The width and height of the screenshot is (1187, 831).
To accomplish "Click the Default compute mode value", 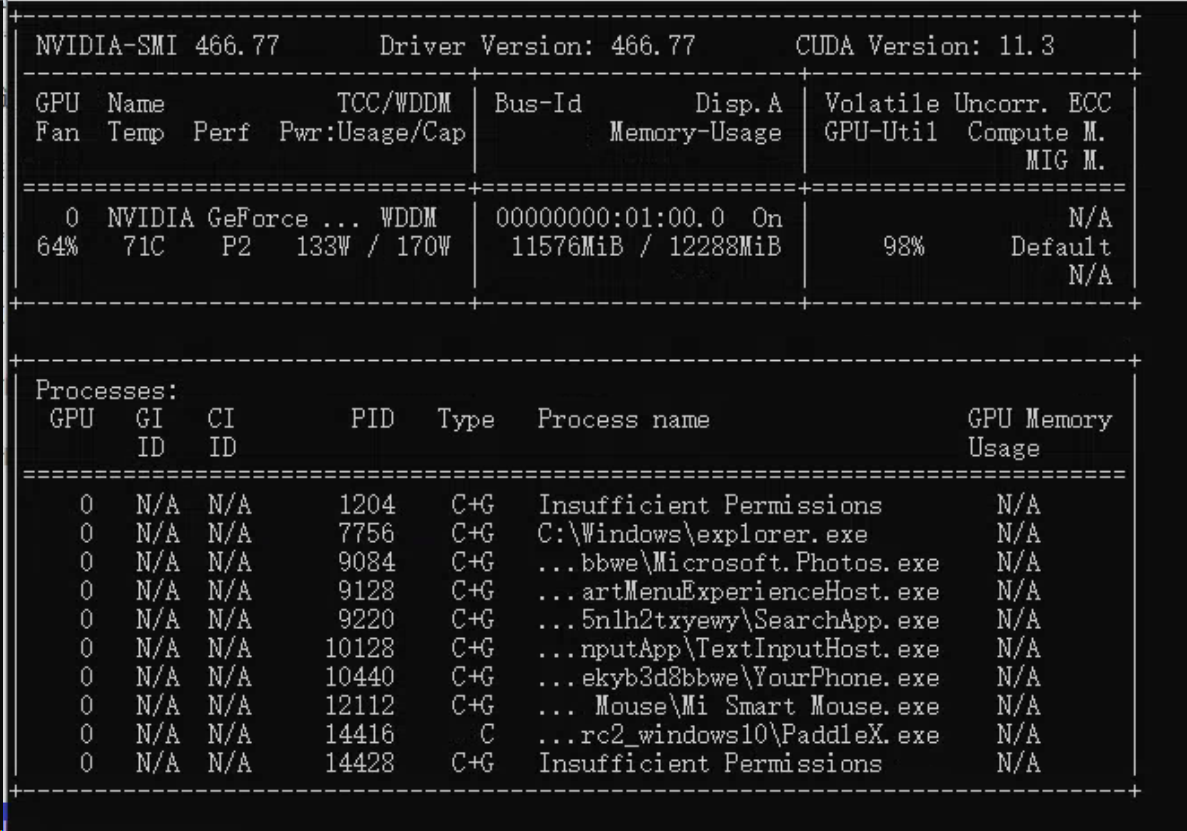I will [x=1061, y=247].
